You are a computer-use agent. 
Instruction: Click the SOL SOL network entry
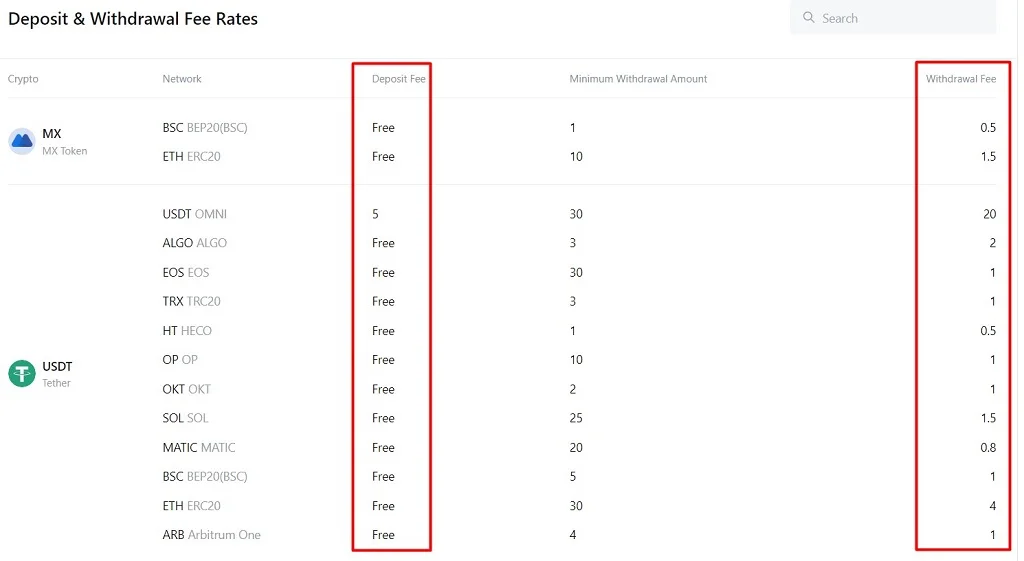click(x=185, y=418)
